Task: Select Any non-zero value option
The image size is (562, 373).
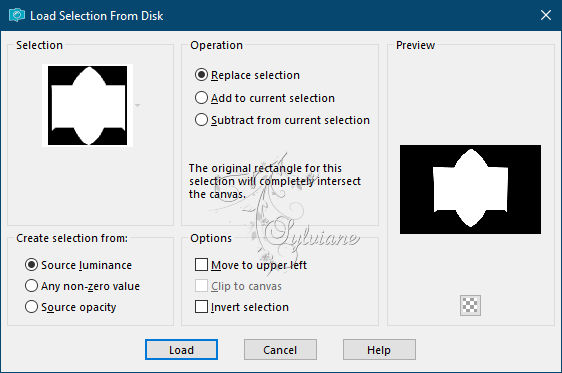Action: pyautogui.click(x=82, y=286)
